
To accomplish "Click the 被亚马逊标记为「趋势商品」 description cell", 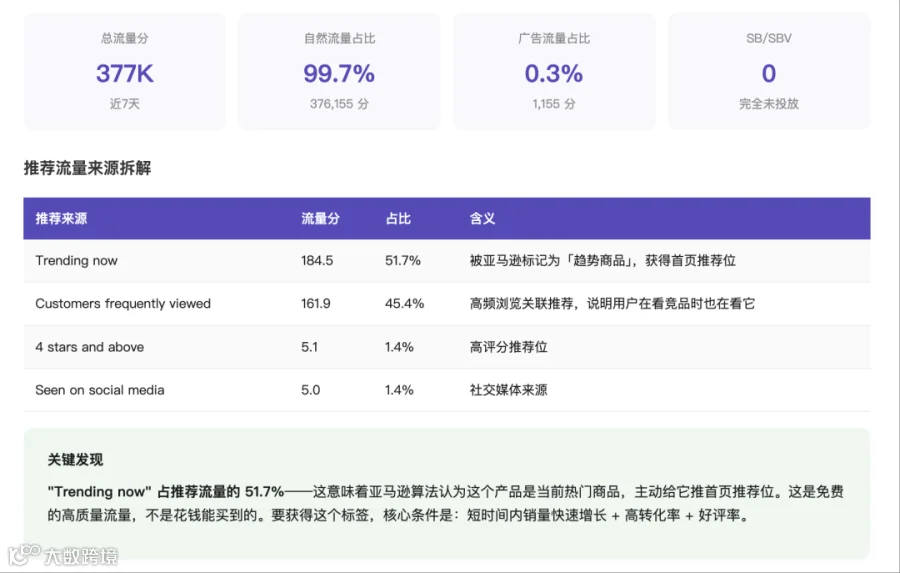I will click(603, 261).
